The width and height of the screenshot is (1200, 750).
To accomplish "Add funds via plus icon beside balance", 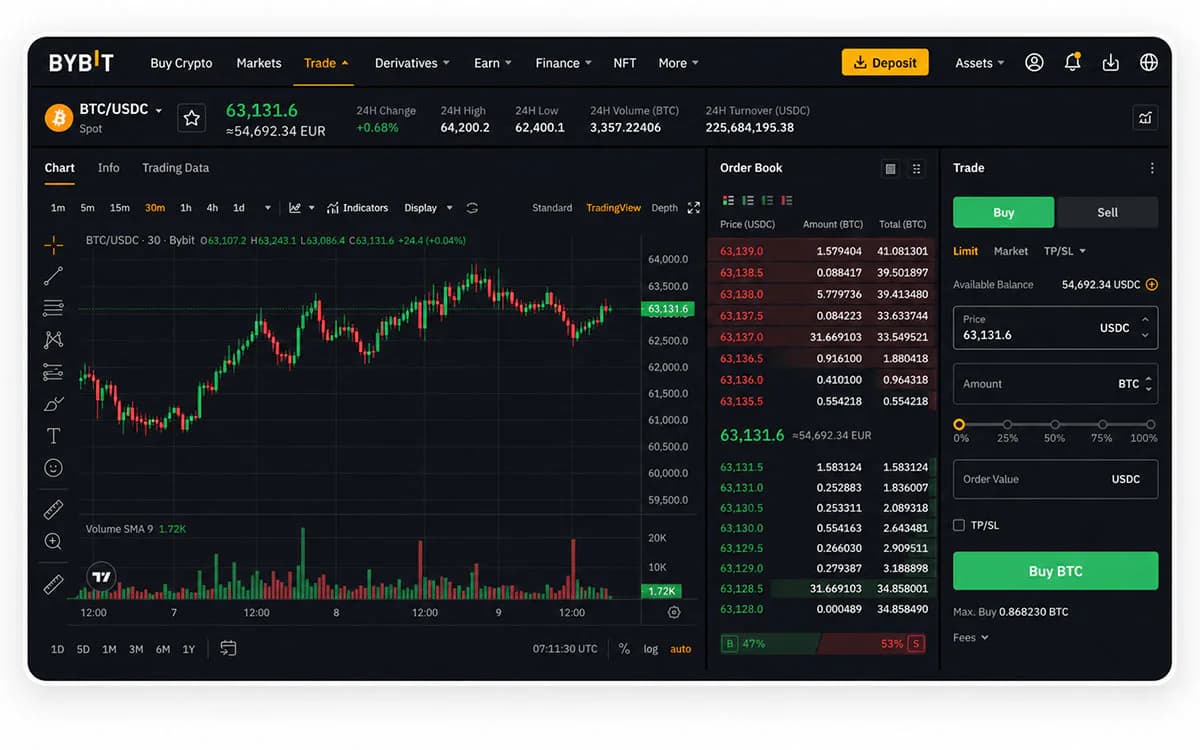I will 1152,284.
